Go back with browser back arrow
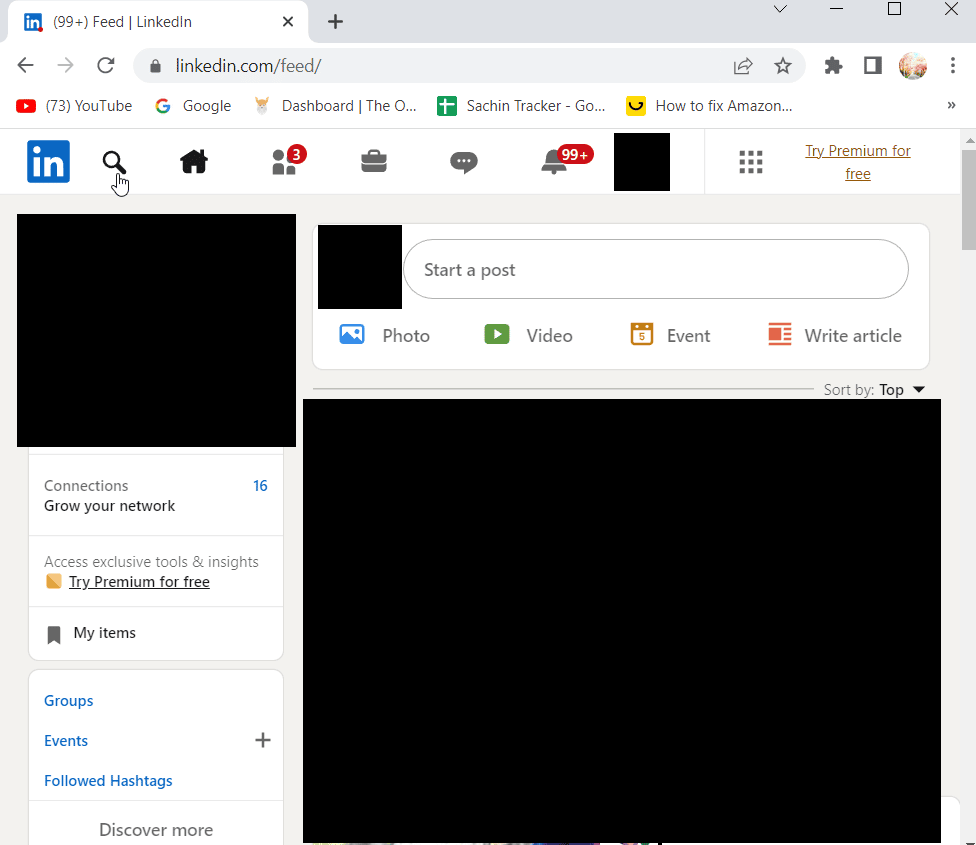Screen dimensions: 976x845 coord(26,65)
